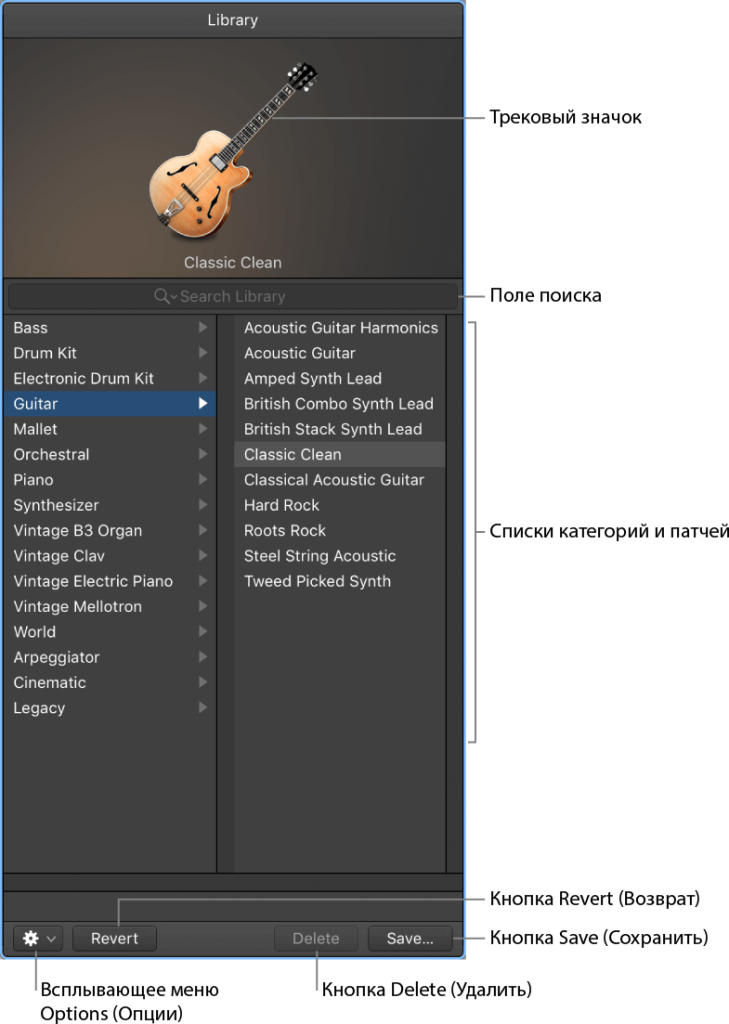Click the Search Library field
Image resolution: width=729 pixels, height=1024 pixels.
[233, 296]
